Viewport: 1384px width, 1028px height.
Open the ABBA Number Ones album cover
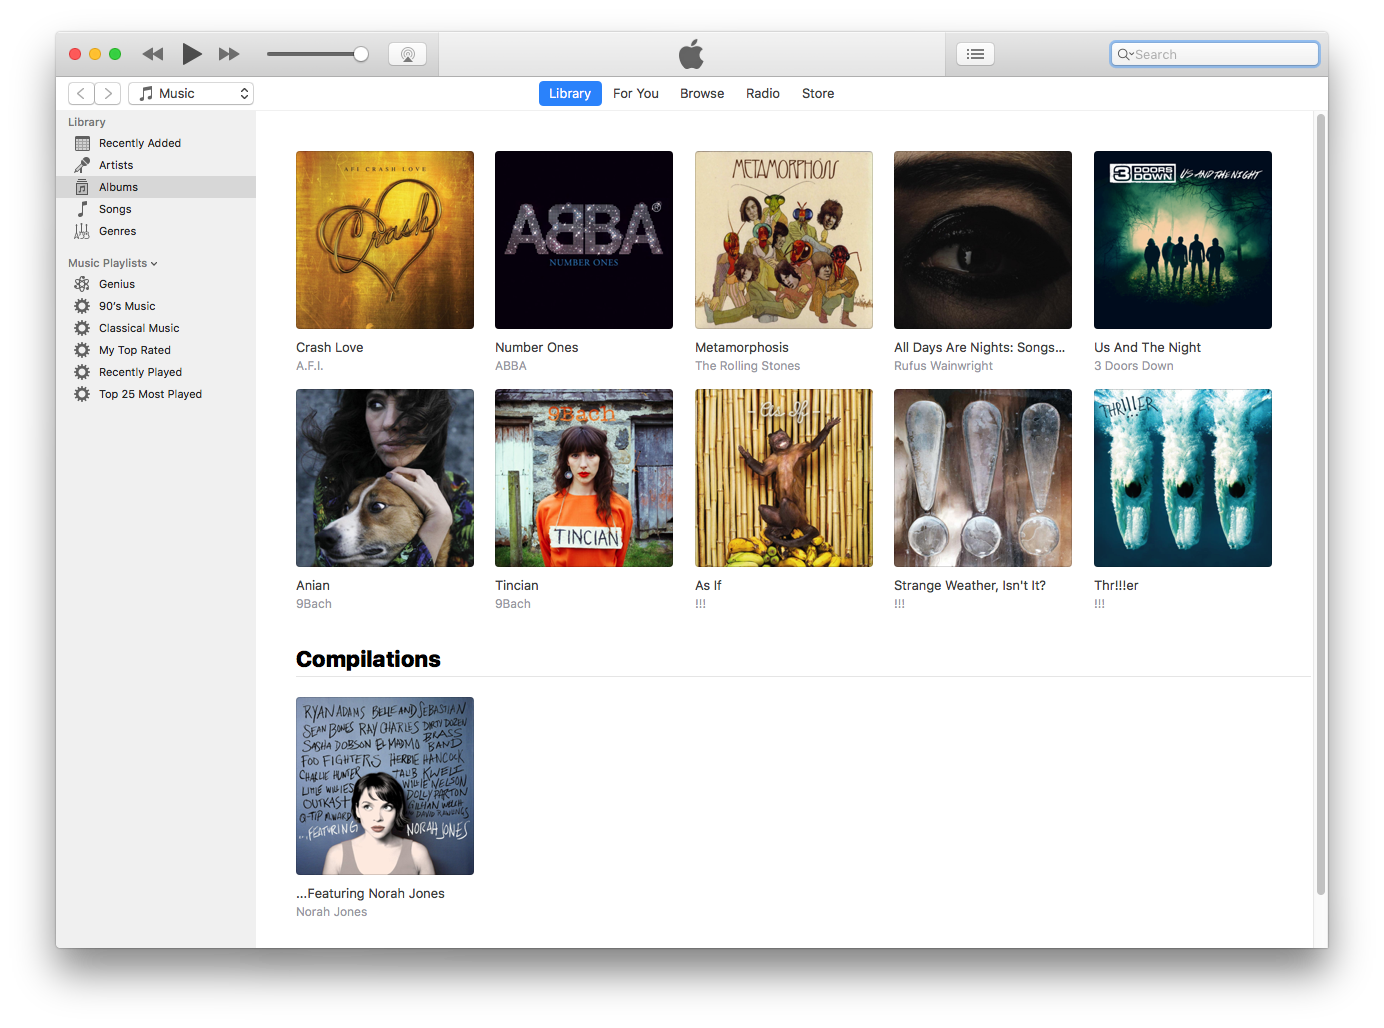pyautogui.click(x=584, y=240)
